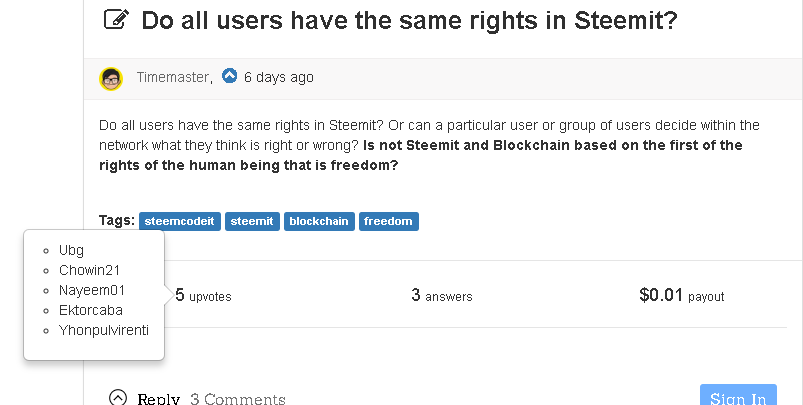The image size is (803, 405).
Task: Open Nayeem01 from the voters list
Action: (91, 290)
